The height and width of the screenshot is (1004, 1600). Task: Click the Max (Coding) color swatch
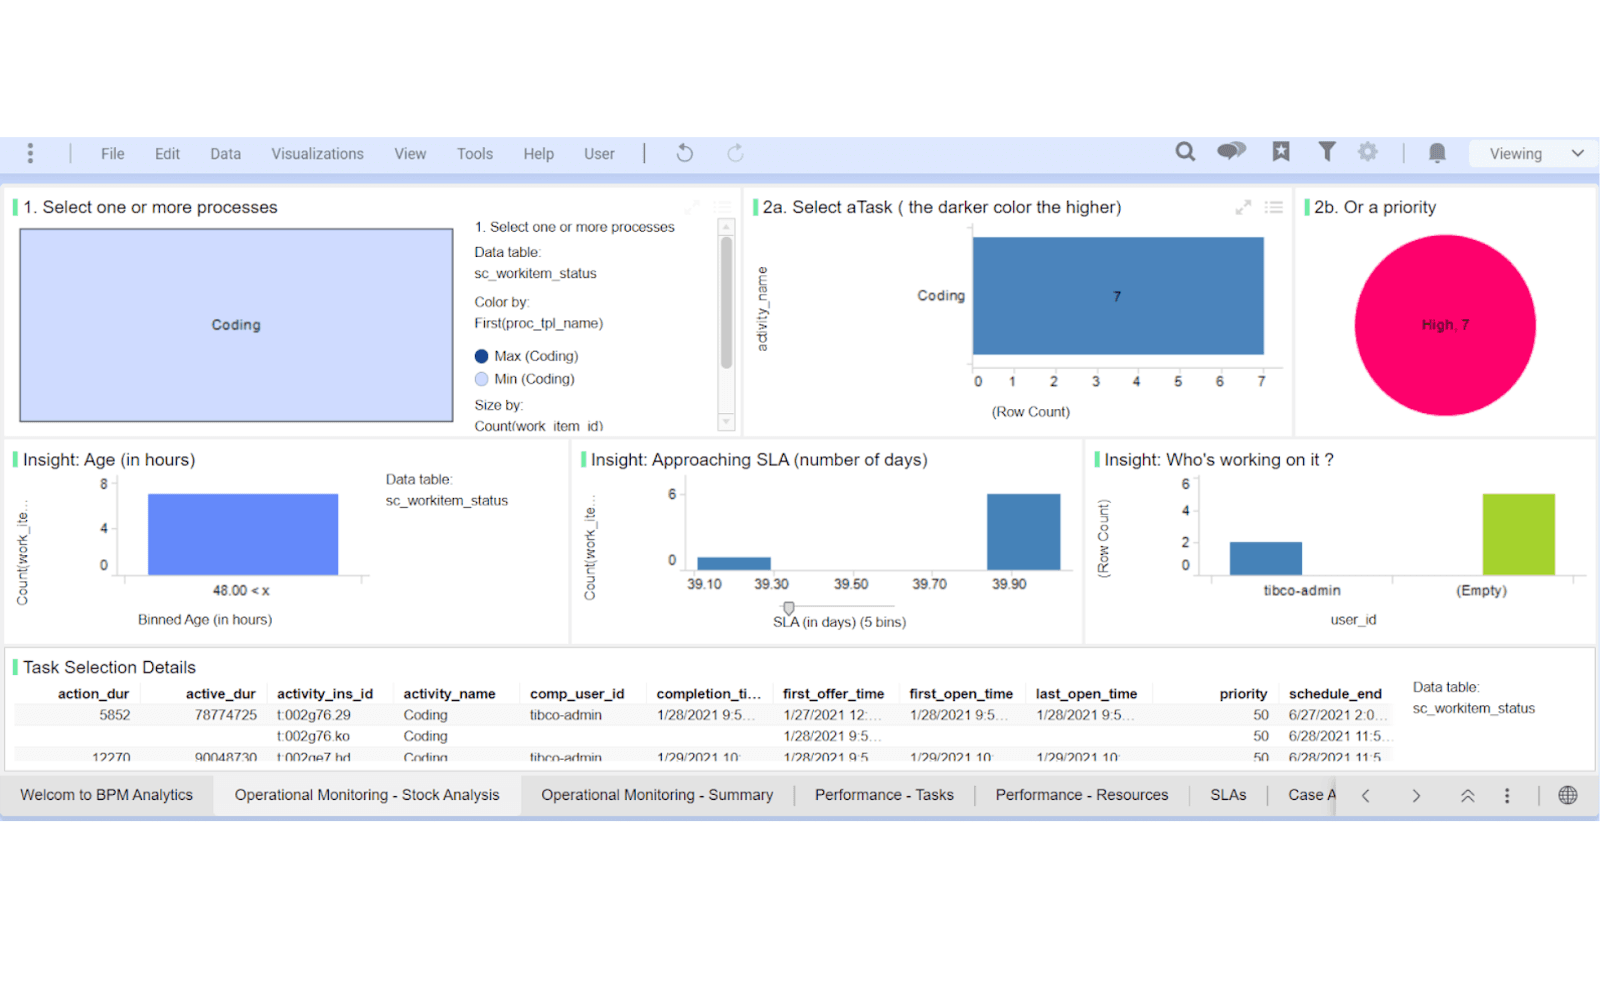[x=481, y=356]
